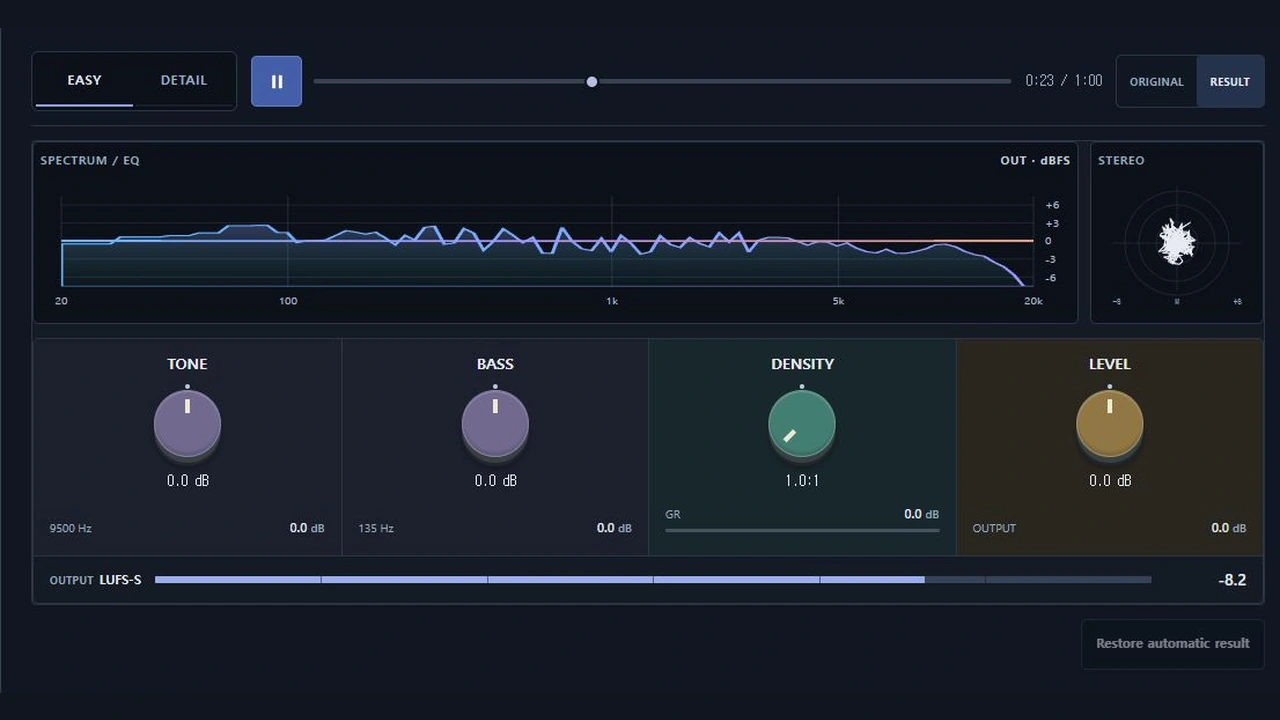
Task: Click the BASS knob
Action: [495, 424]
